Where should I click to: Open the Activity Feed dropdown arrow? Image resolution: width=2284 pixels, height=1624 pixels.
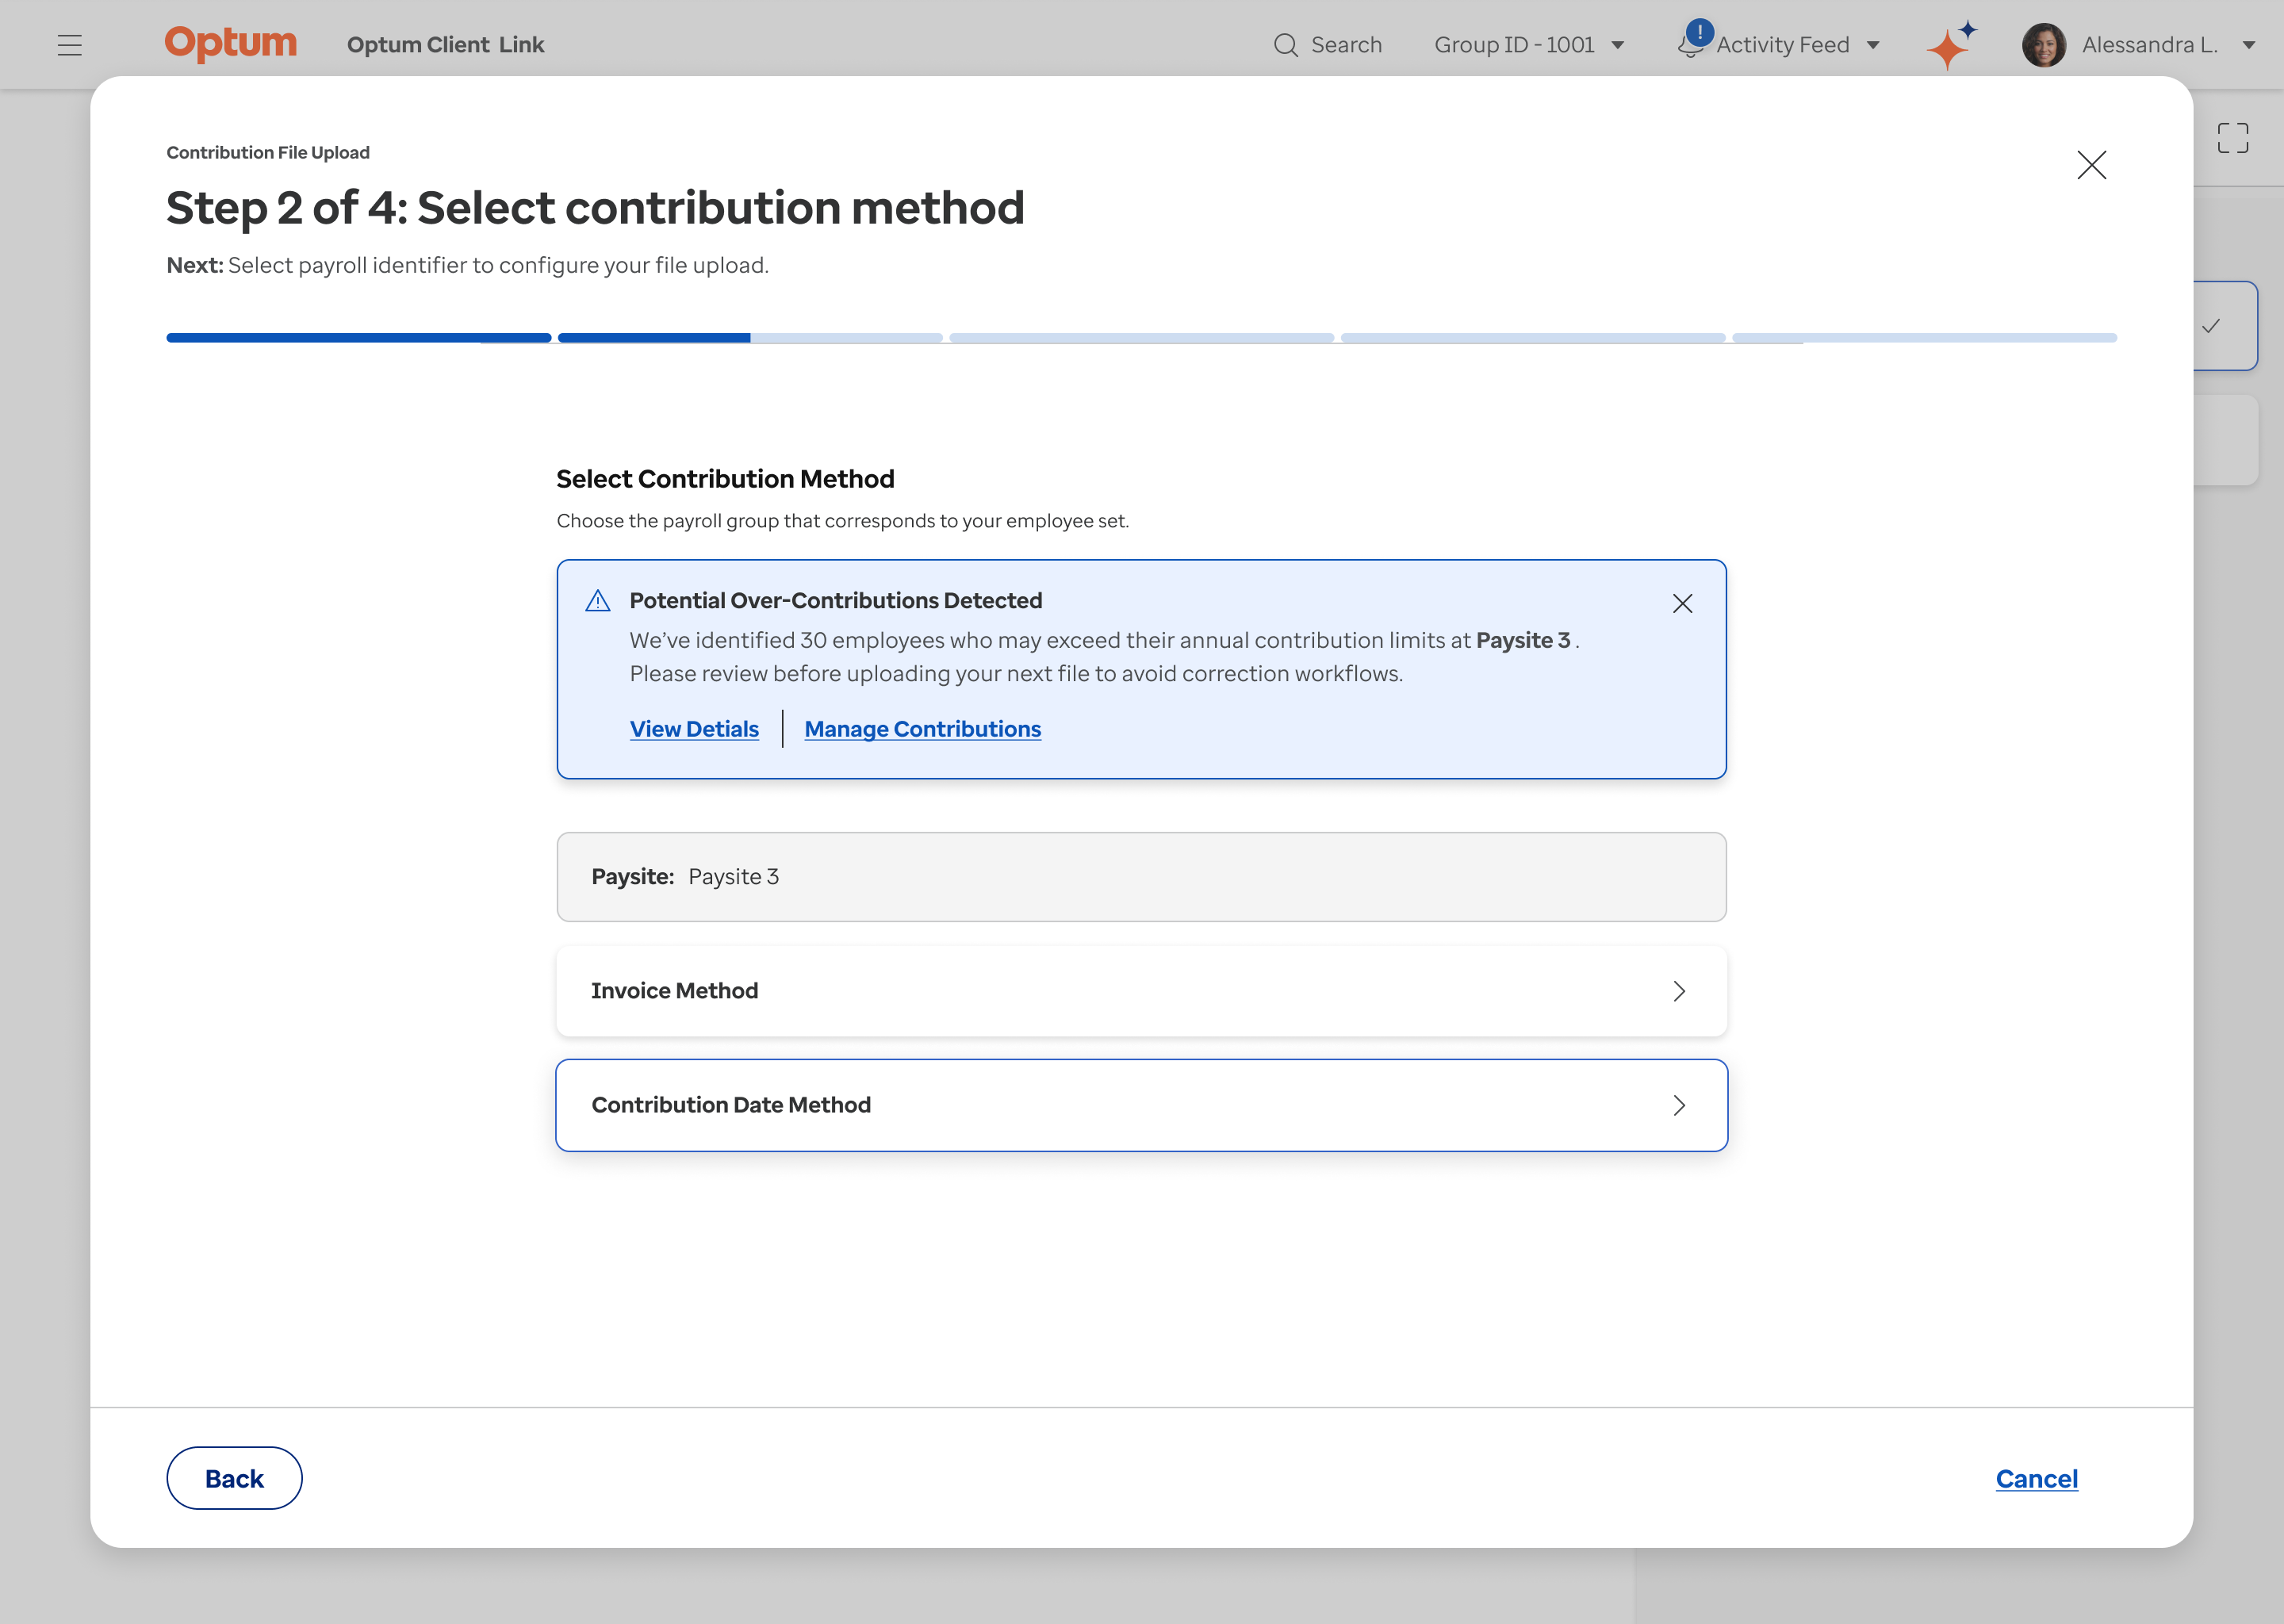1873,45
